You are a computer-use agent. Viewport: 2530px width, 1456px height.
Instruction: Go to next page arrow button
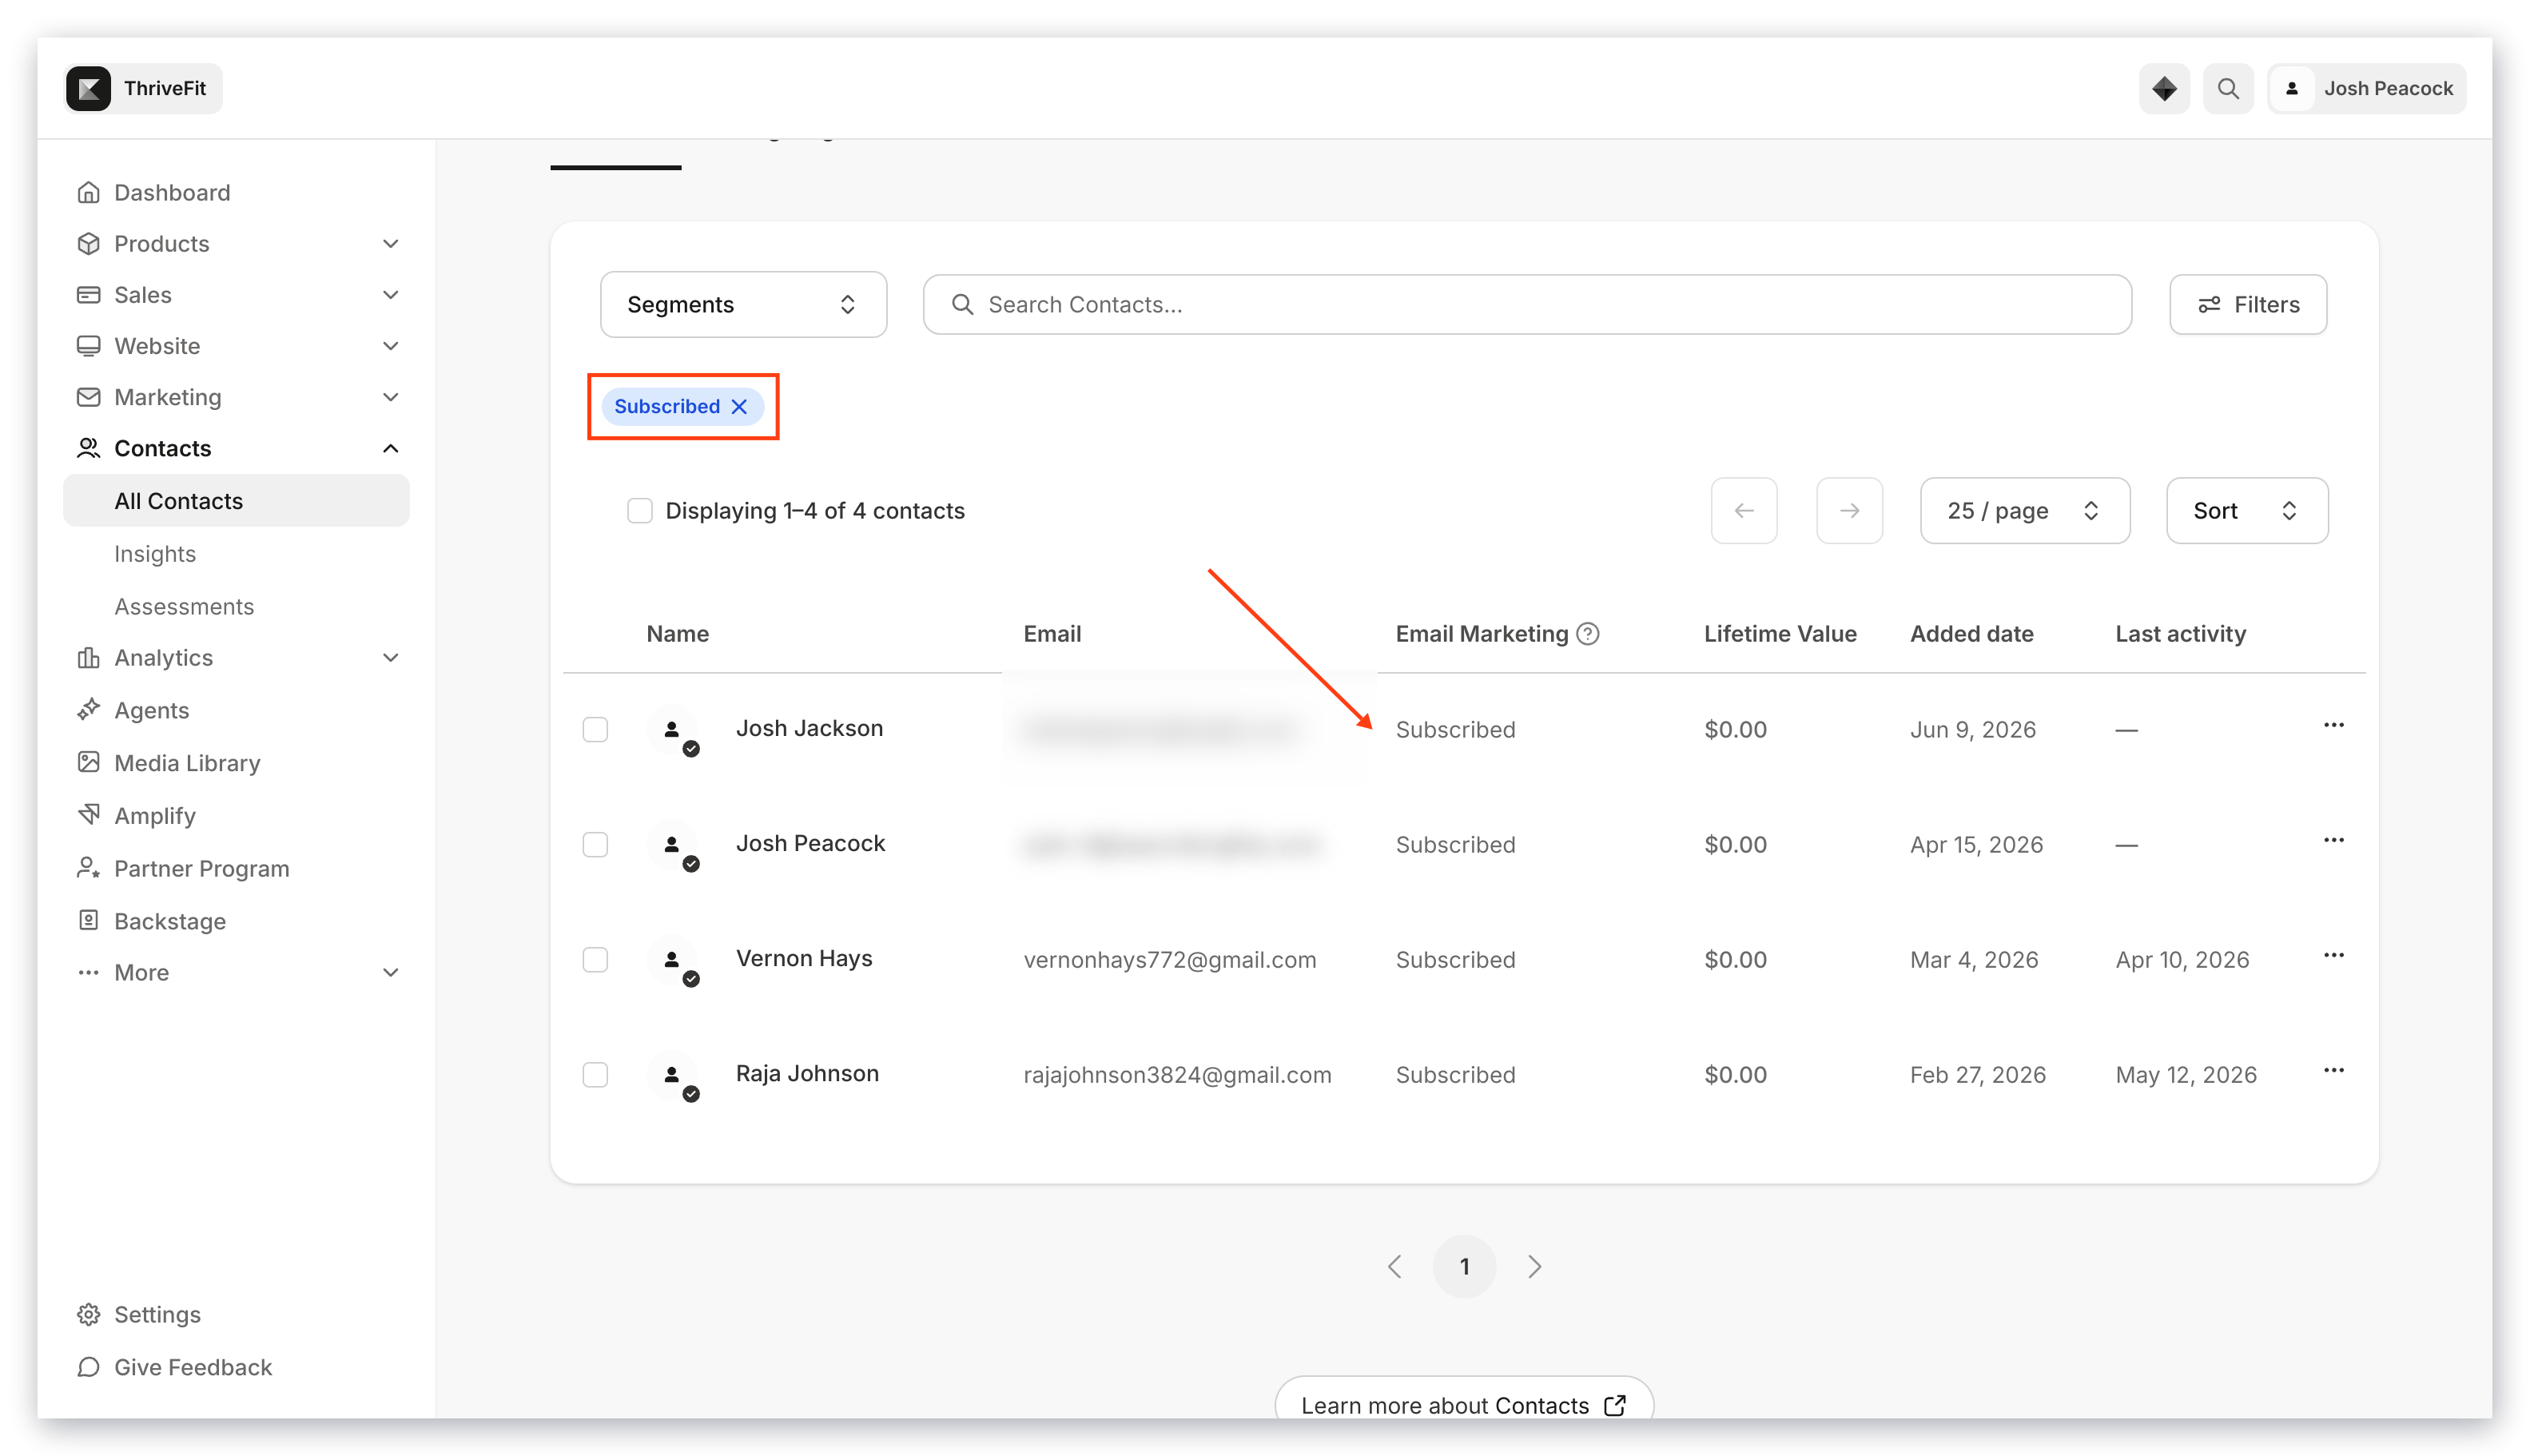(1849, 510)
